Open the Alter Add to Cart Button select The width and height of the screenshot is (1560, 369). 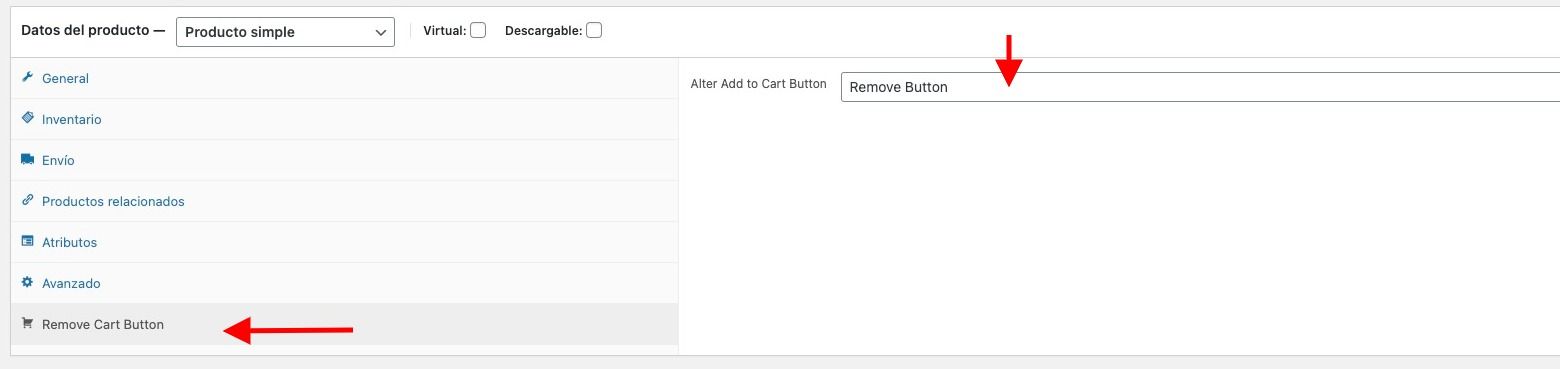point(1200,87)
